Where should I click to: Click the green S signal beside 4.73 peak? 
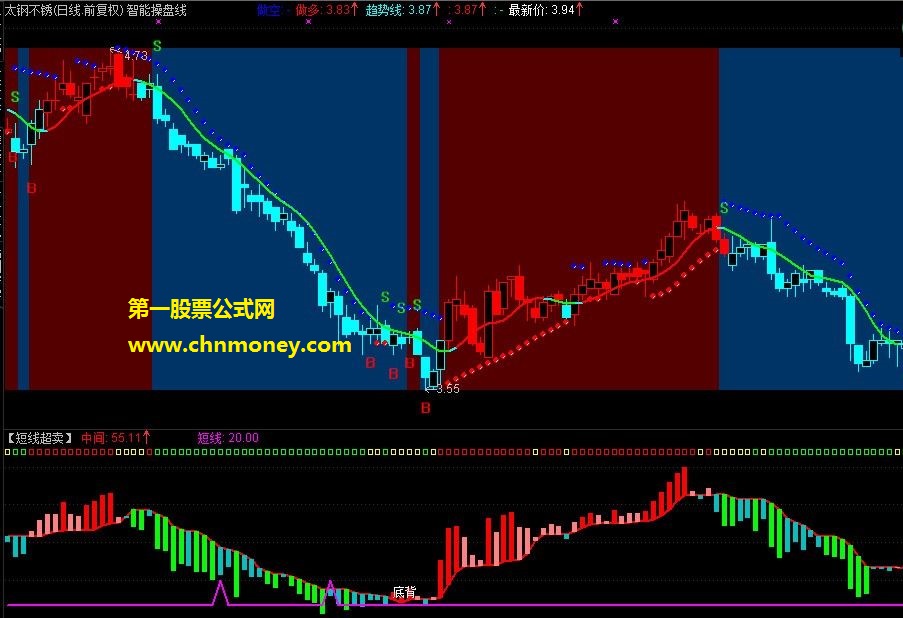click(157, 46)
